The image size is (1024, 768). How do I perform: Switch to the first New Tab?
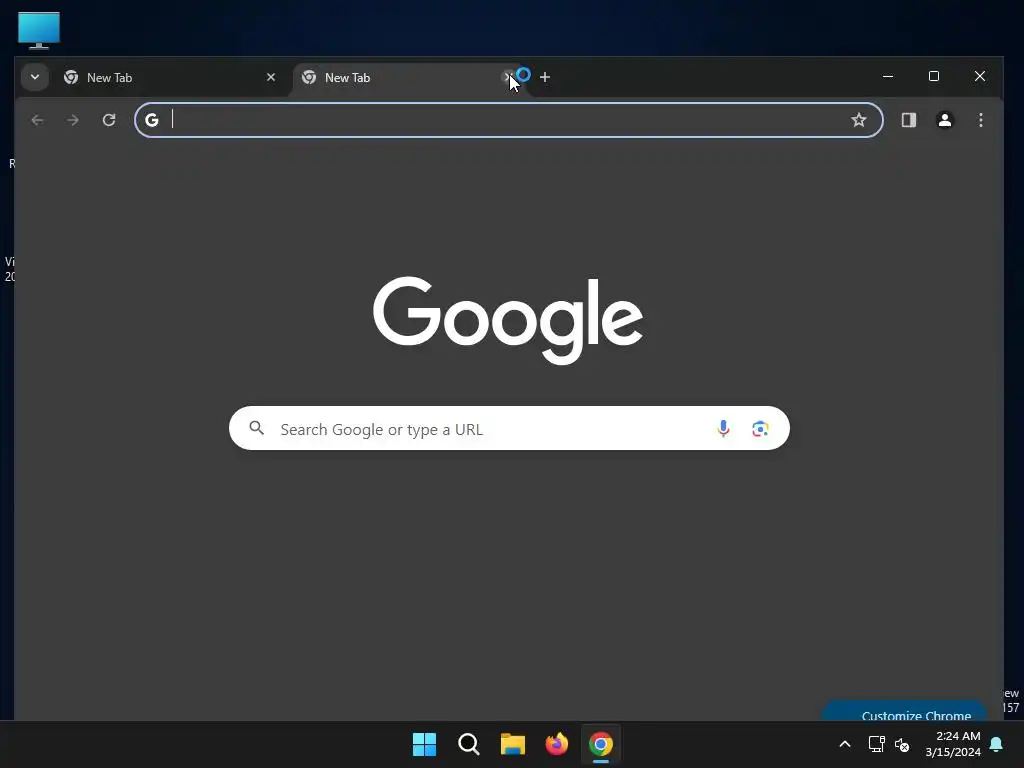pos(171,78)
